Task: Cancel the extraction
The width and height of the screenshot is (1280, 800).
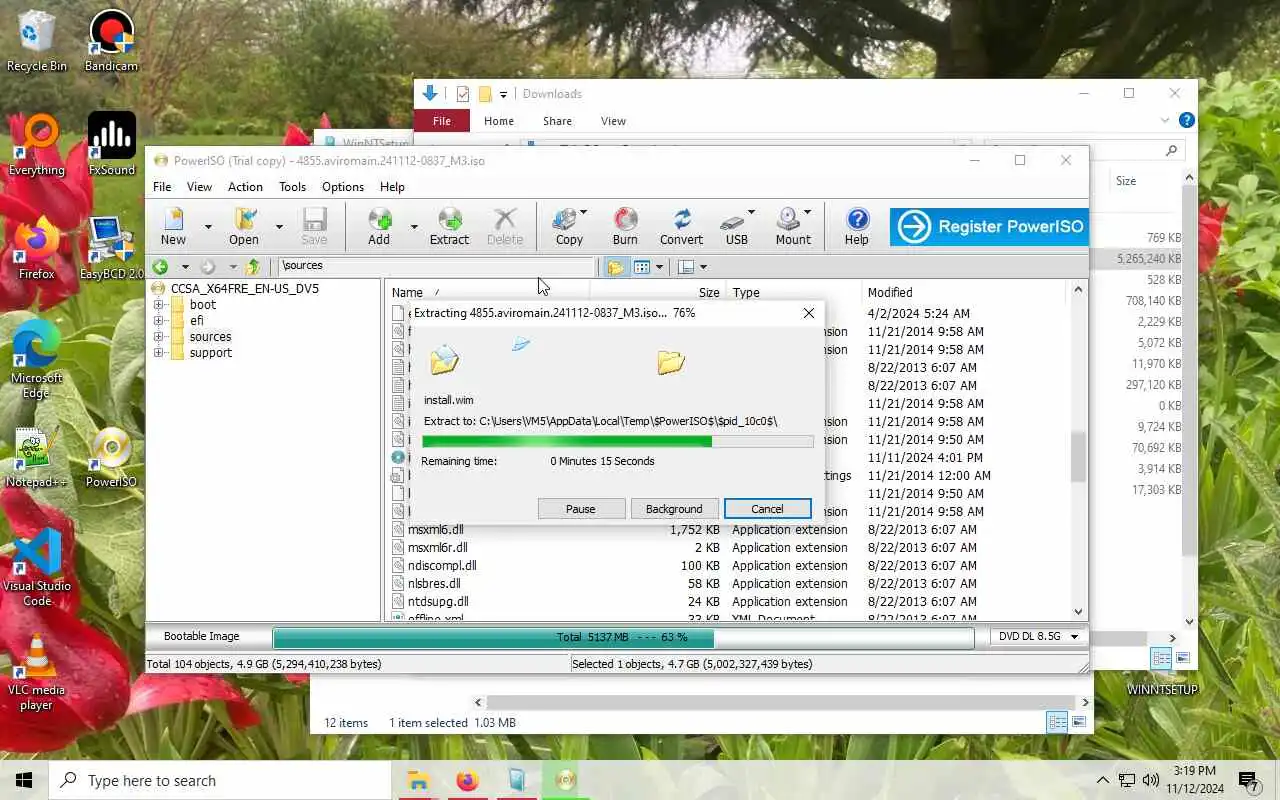Action: click(x=767, y=509)
